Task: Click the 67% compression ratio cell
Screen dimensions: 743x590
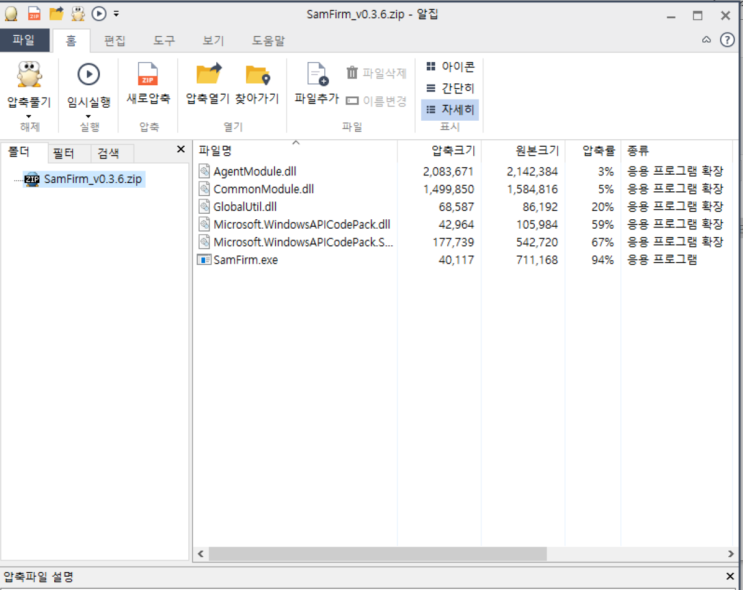Action: pos(603,243)
